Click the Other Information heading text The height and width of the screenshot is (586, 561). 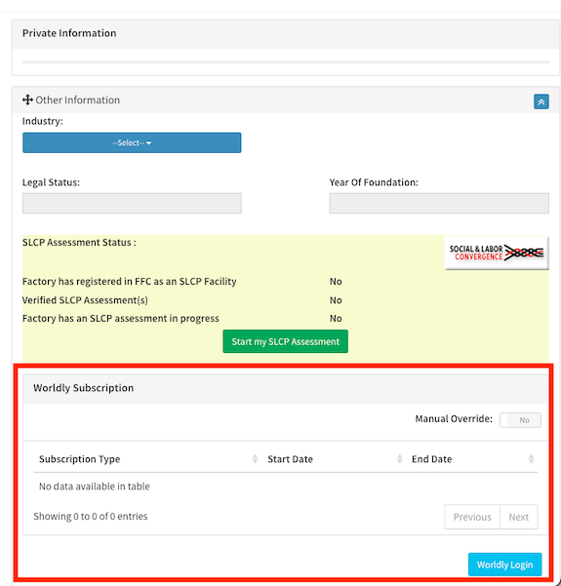78,100
